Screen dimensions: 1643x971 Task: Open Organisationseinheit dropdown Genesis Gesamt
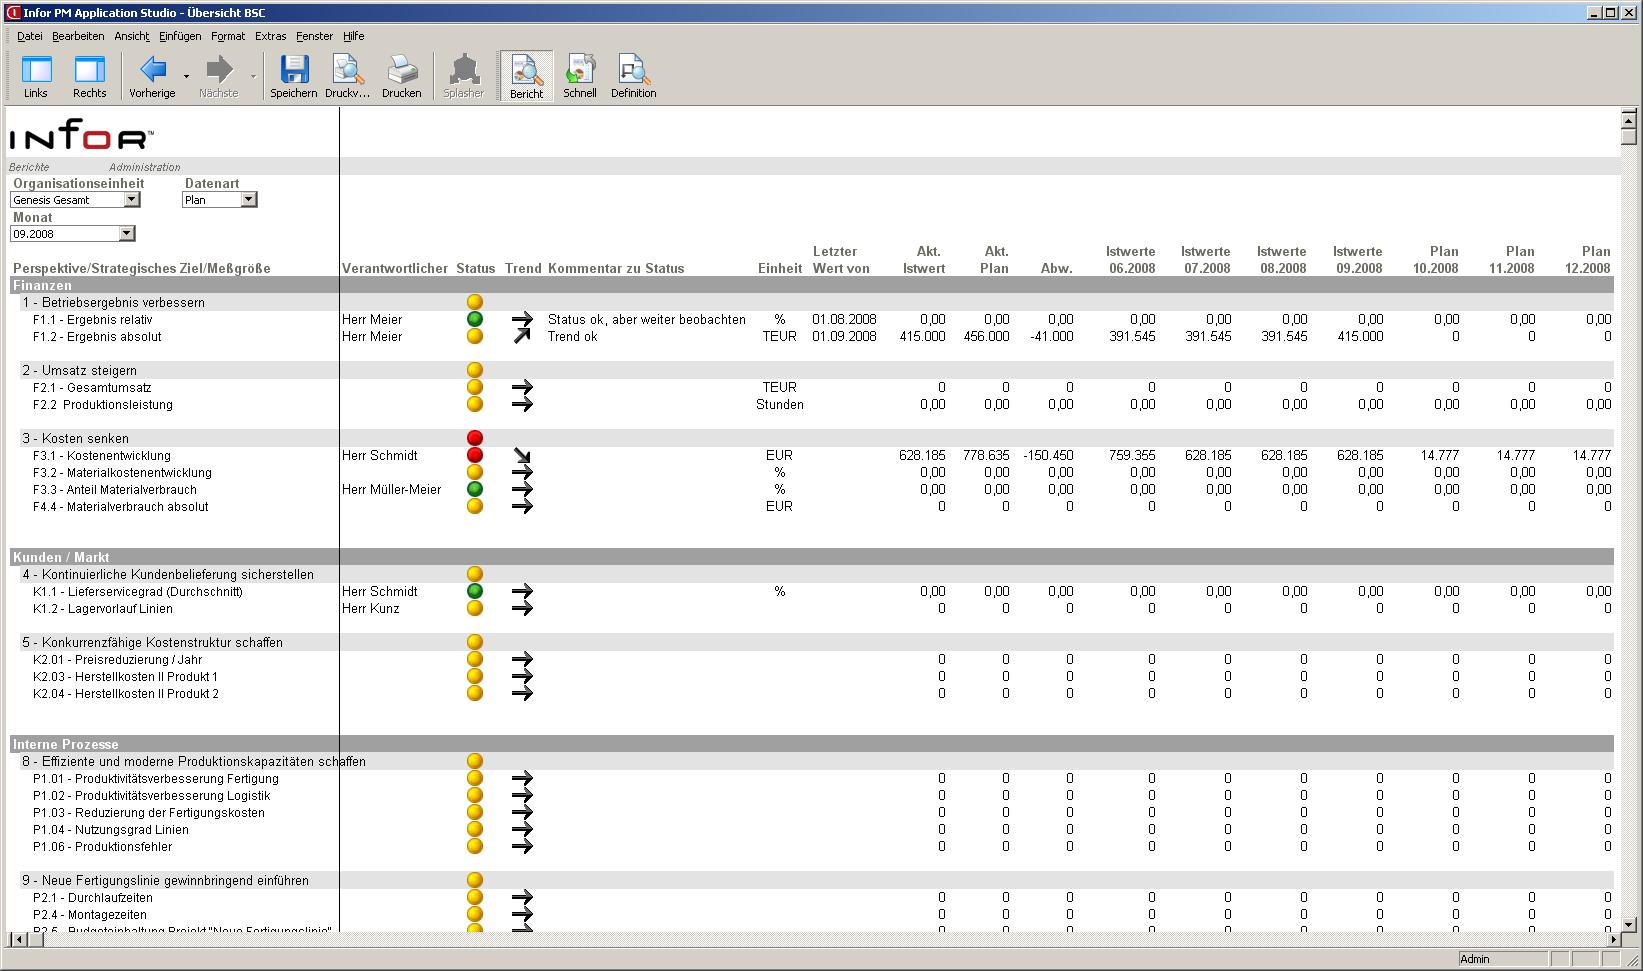[x=131, y=200]
